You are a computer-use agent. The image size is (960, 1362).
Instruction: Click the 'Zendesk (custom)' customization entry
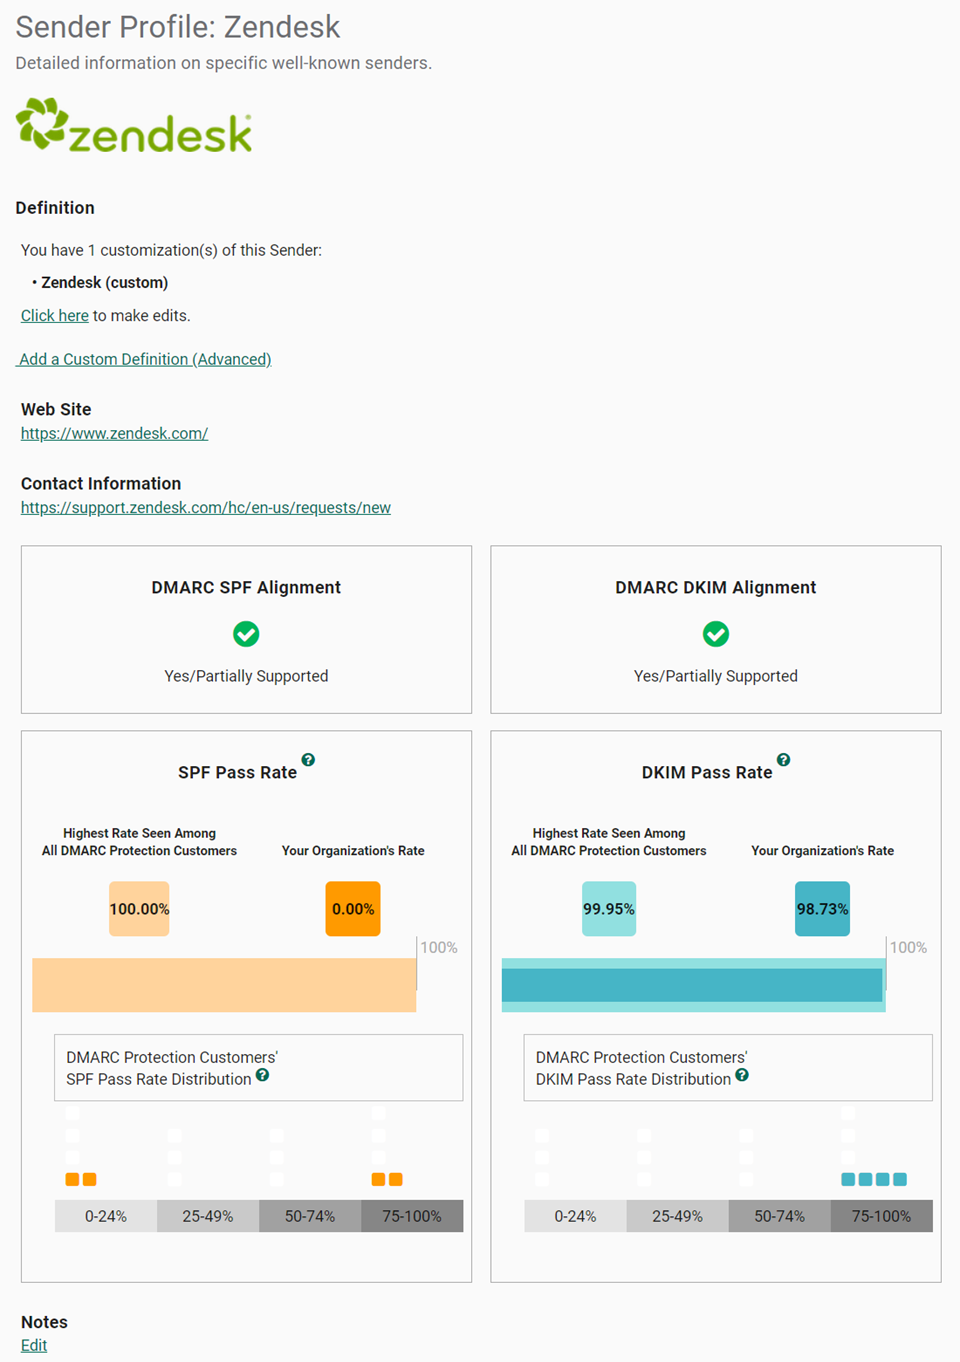pos(104,283)
